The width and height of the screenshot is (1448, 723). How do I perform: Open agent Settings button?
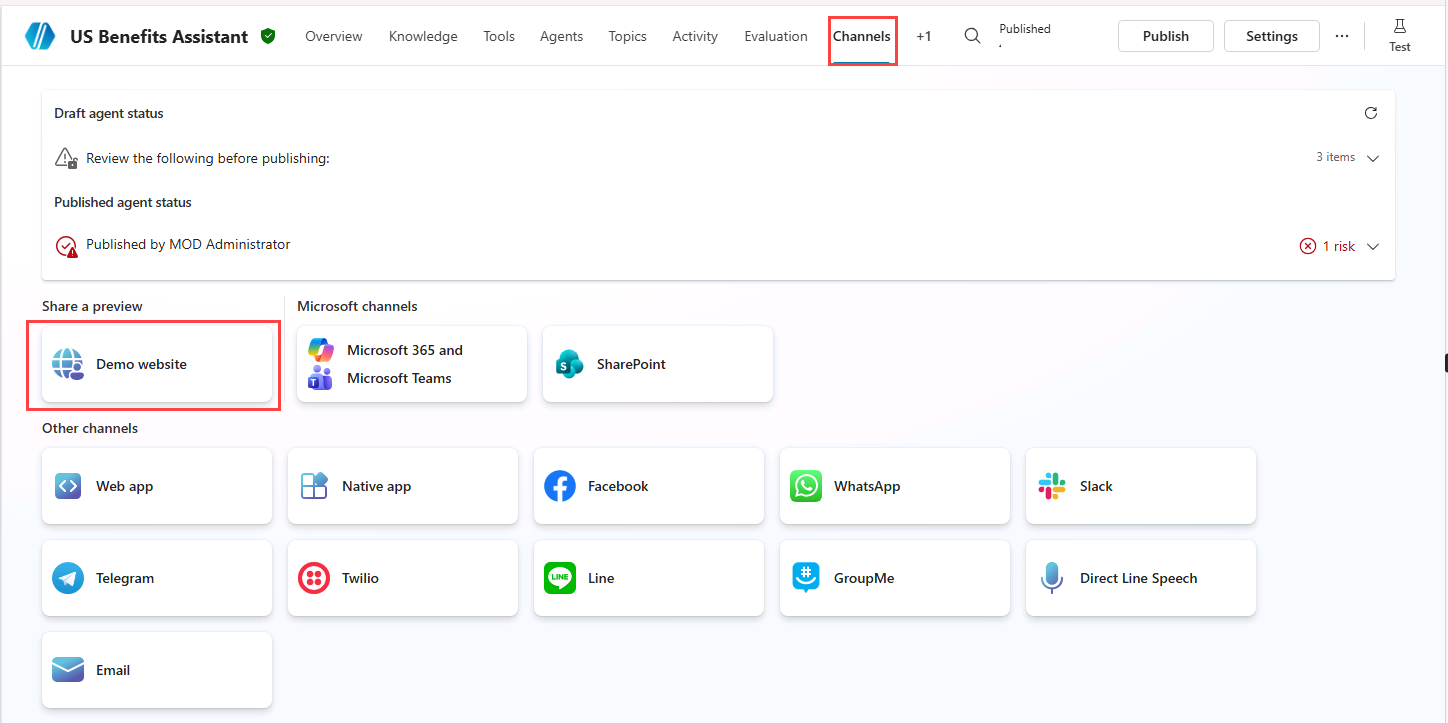point(1272,36)
